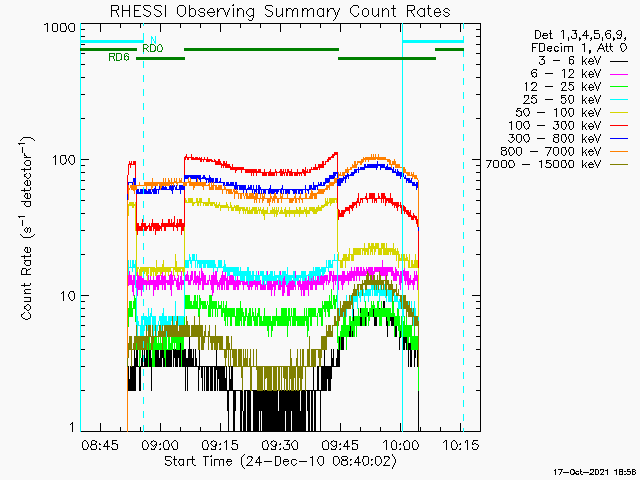
Task: Click the 1000 y-axis tick label
Action: [x=61, y=29]
